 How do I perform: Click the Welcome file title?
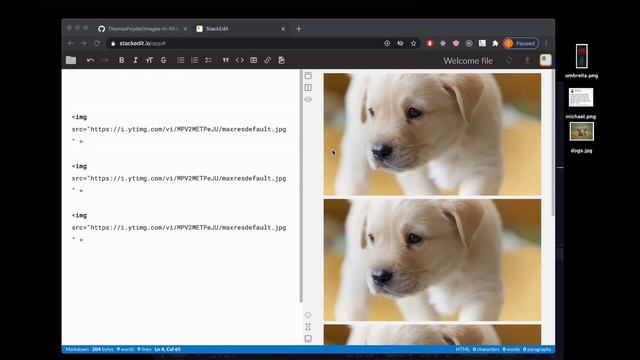tap(468, 61)
